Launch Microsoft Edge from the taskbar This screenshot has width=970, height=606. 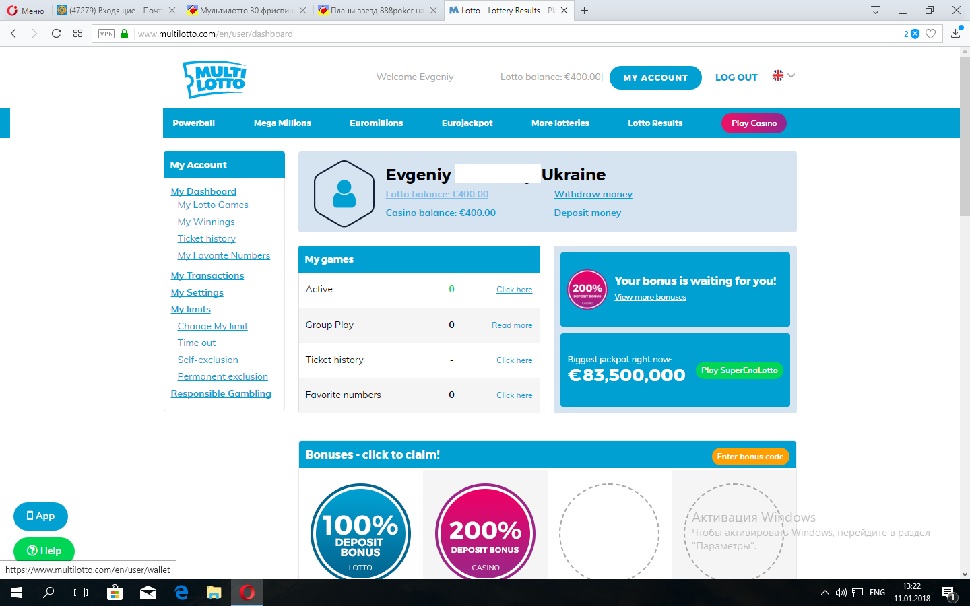click(181, 592)
